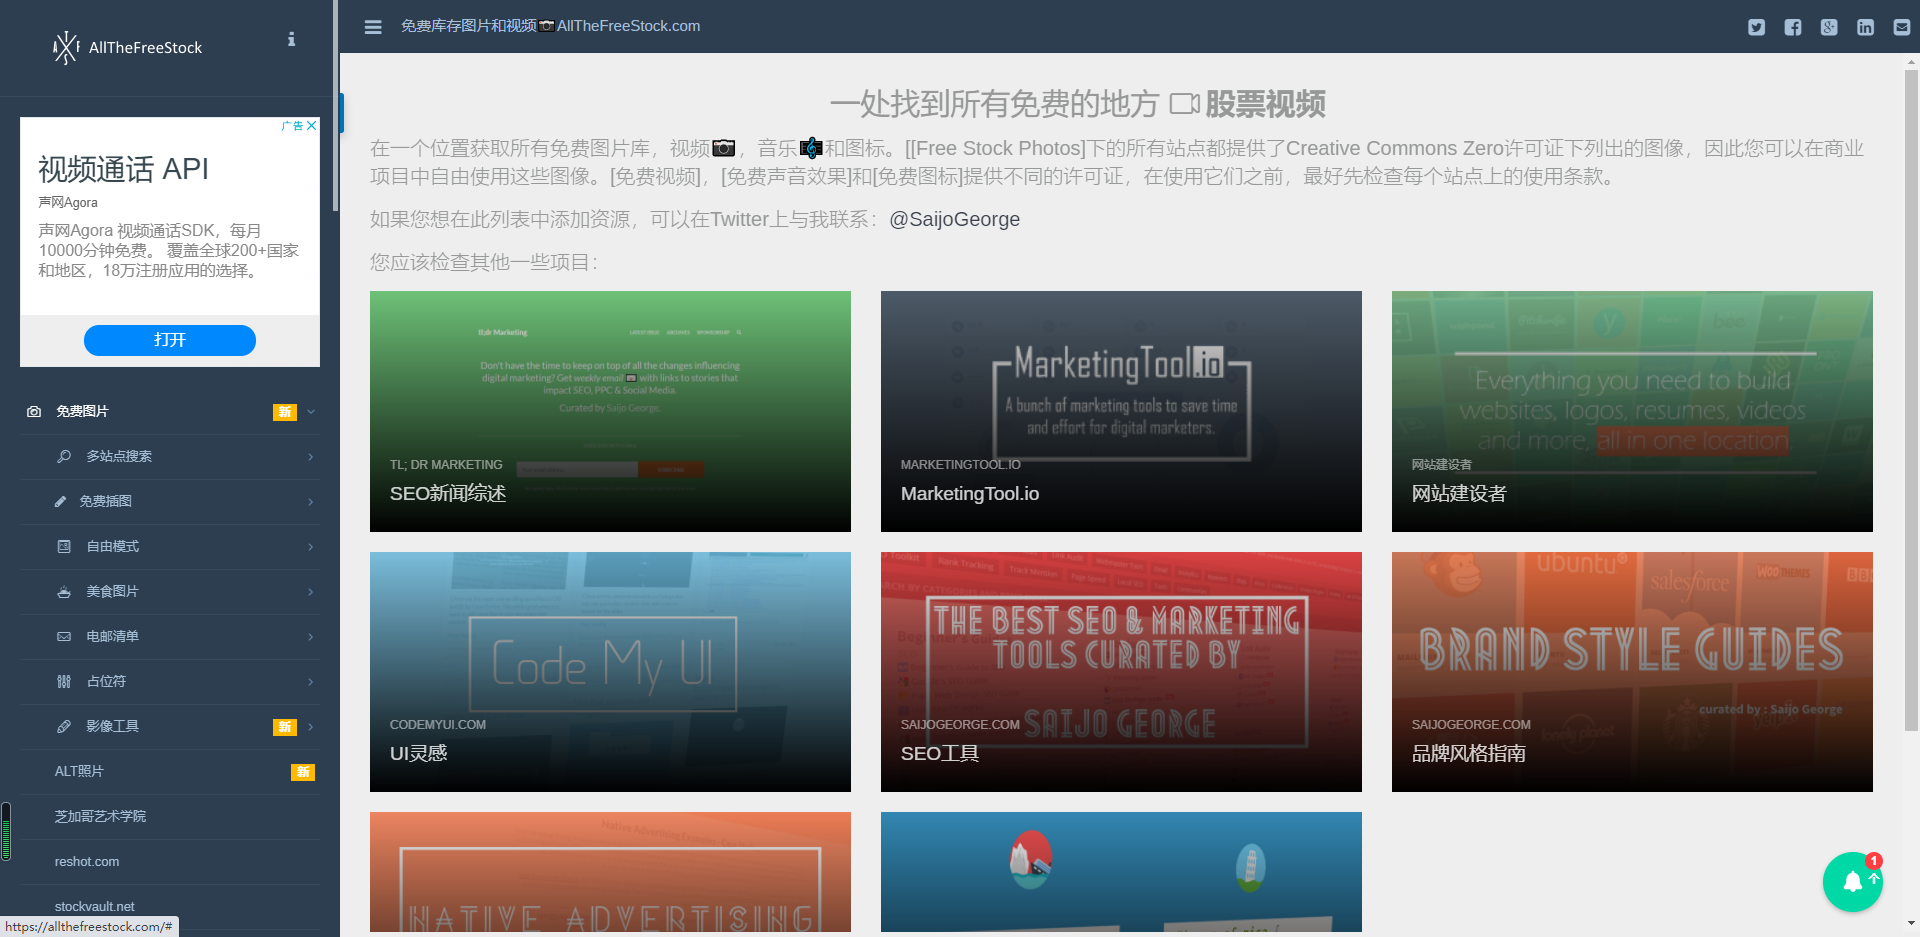Image resolution: width=1920 pixels, height=937 pixels.
Task: Expand the 电邮清单 chevron
Action: (x=311, y=637)
